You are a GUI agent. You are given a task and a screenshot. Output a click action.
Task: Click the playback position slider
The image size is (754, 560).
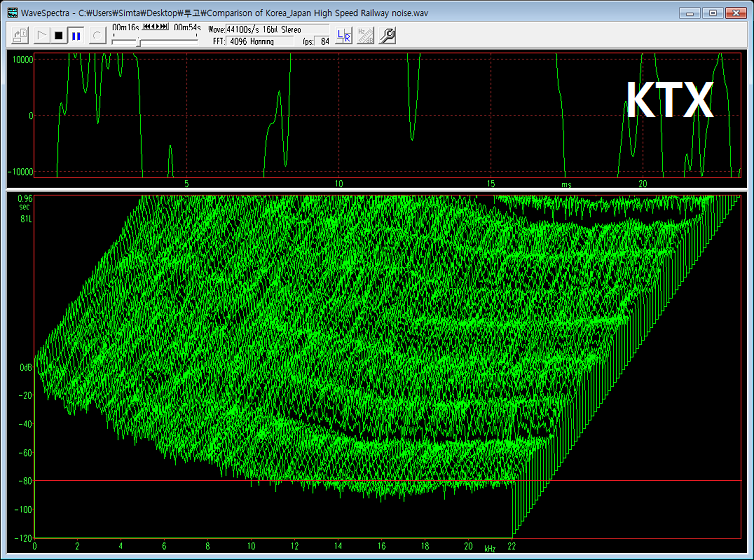pos(138,42)
